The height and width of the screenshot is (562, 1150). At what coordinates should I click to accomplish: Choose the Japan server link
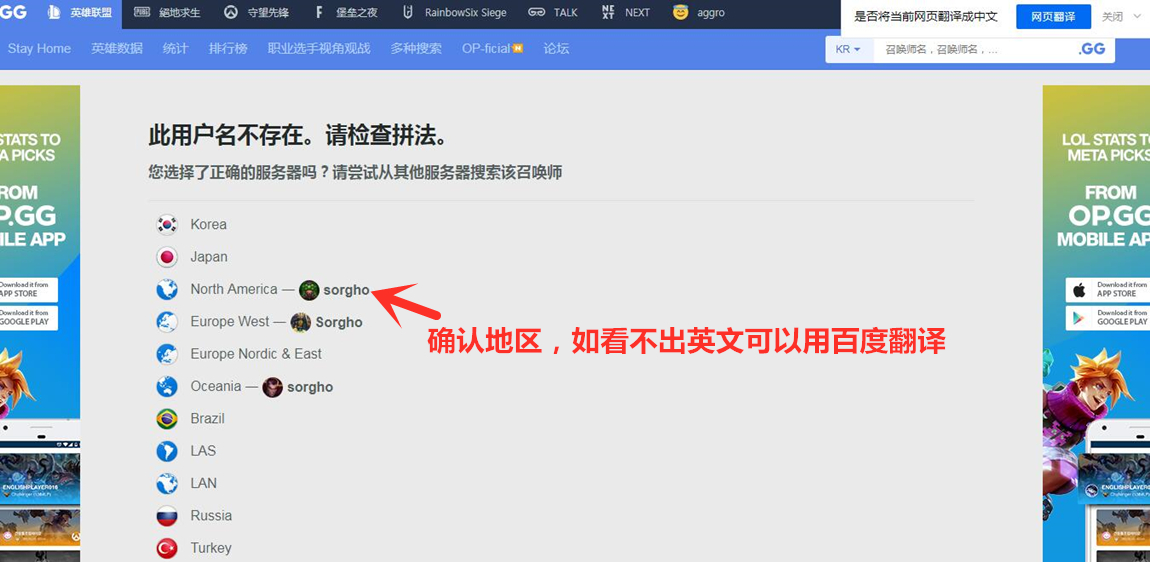coord(209,257)
